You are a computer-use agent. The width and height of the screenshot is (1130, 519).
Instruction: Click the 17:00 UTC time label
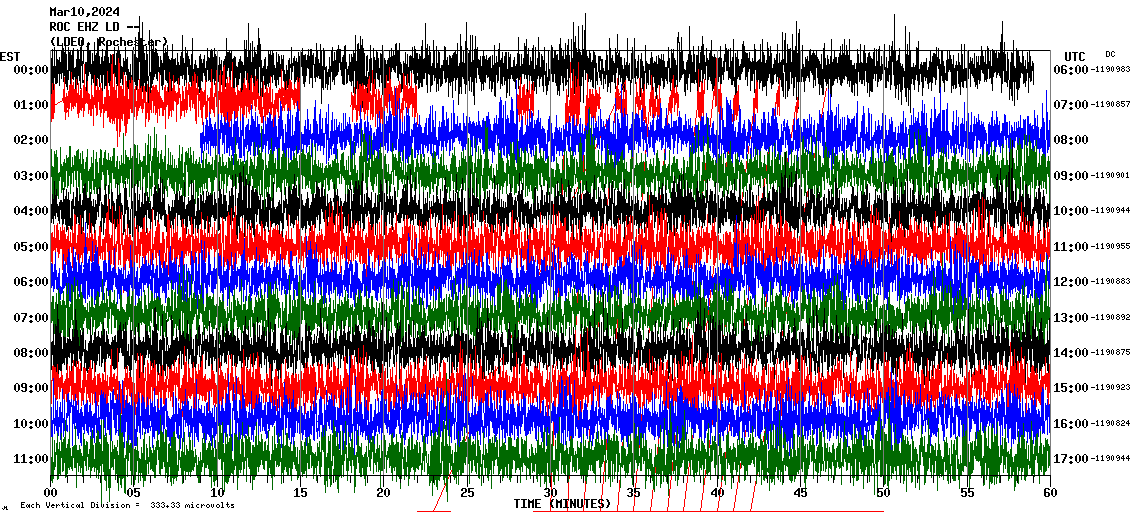(x=1069, y=459)
